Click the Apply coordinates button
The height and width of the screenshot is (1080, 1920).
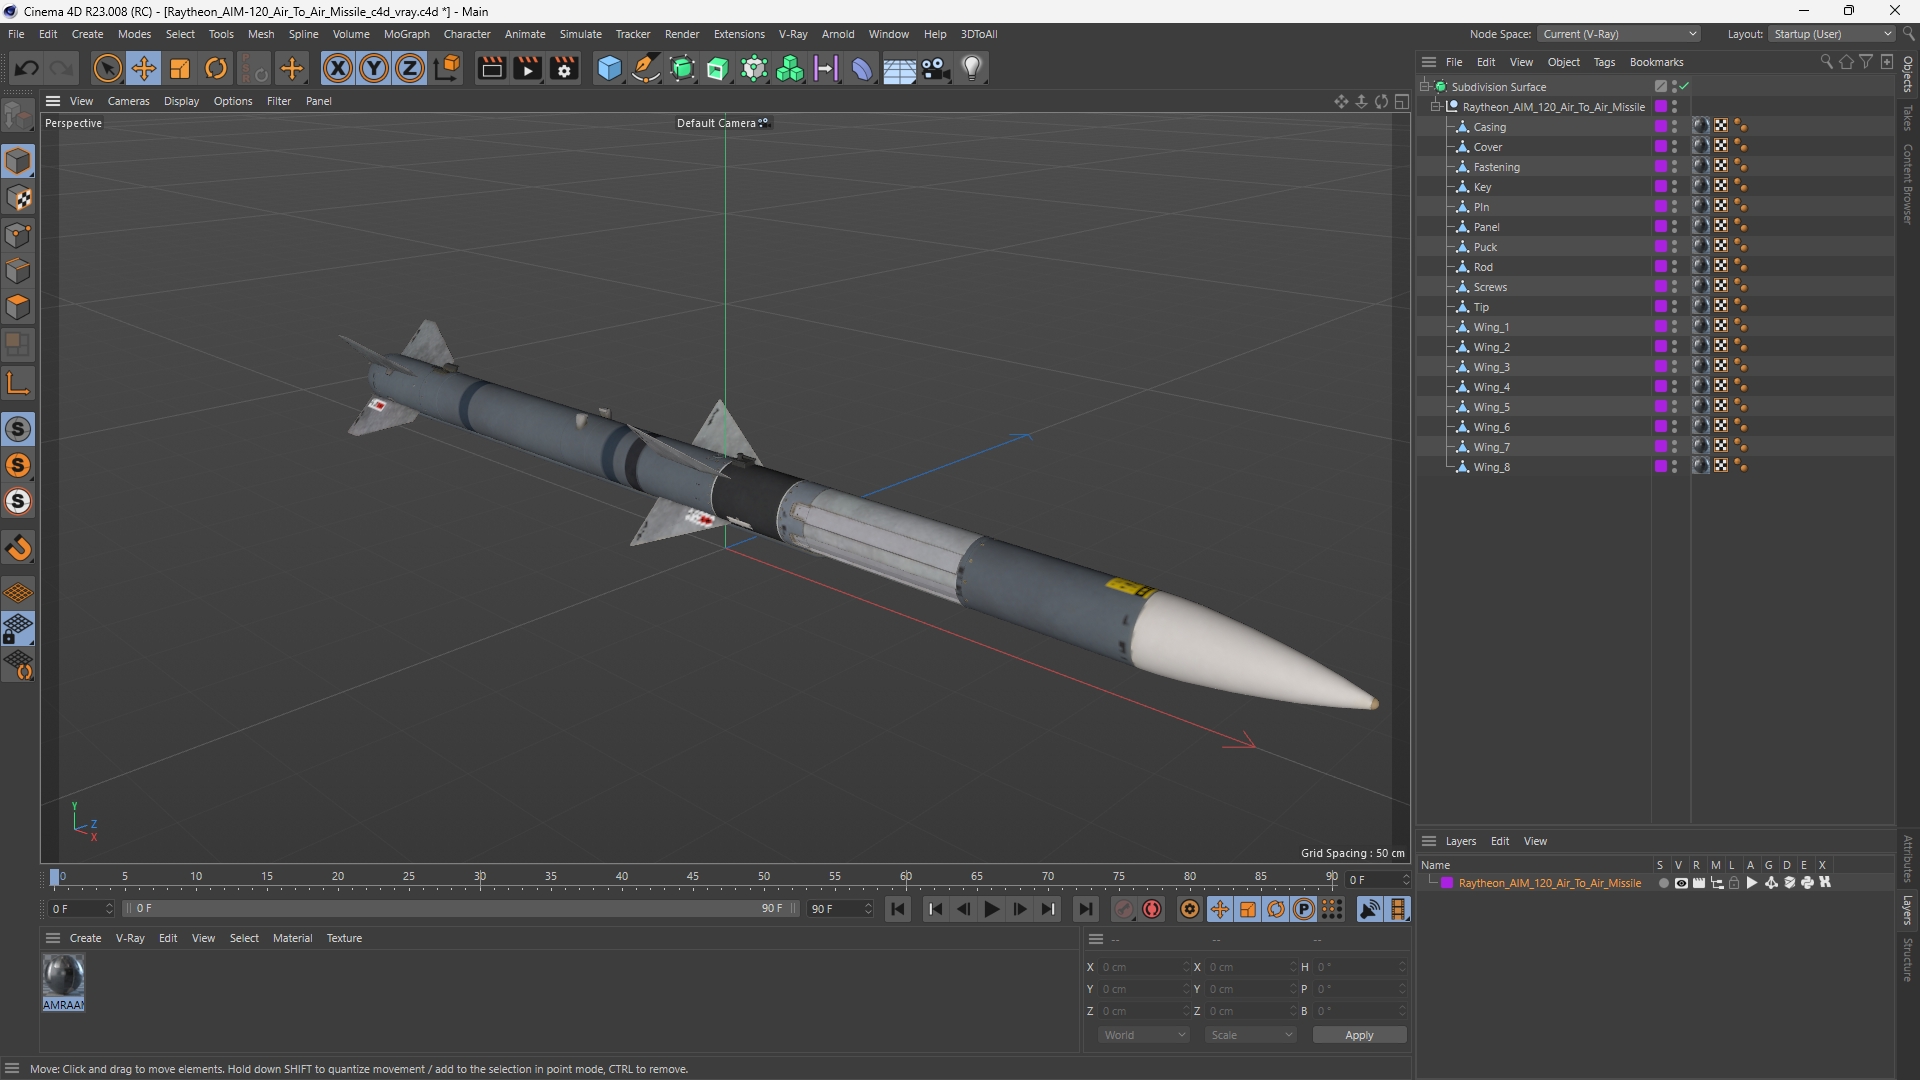click(x=1359, y=1035)
